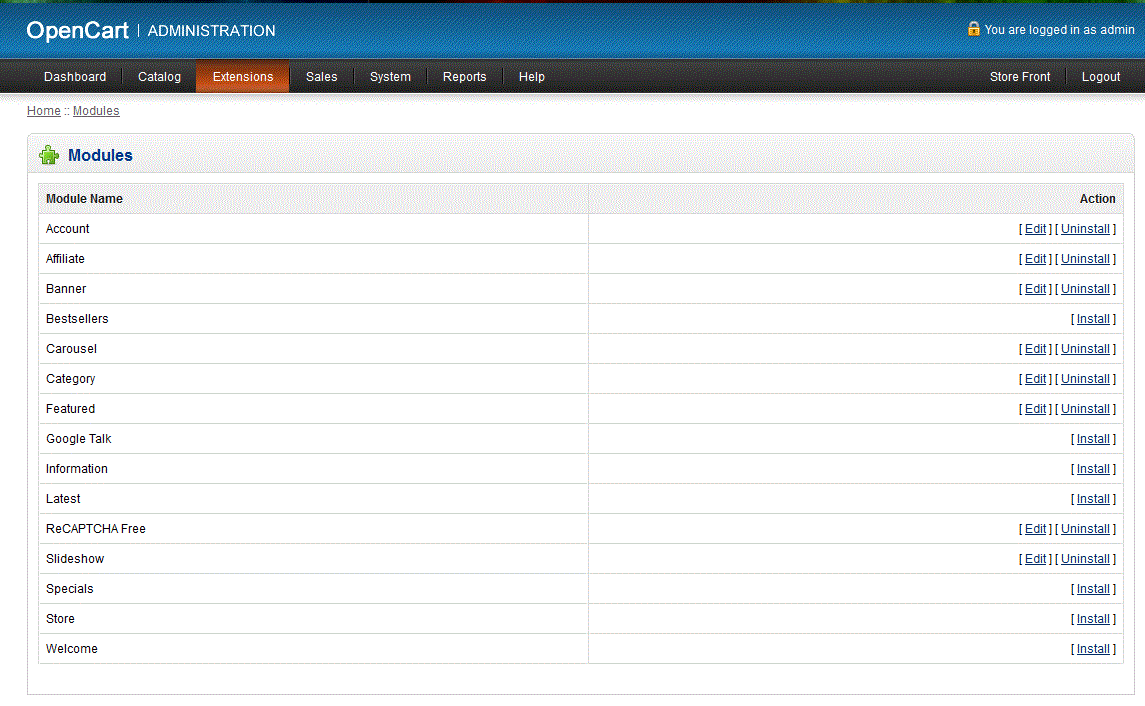Install the Bestsellers module
The height and width of the screenshot is (706, 1145).
pyautogui.click(x=1093, y=319)
